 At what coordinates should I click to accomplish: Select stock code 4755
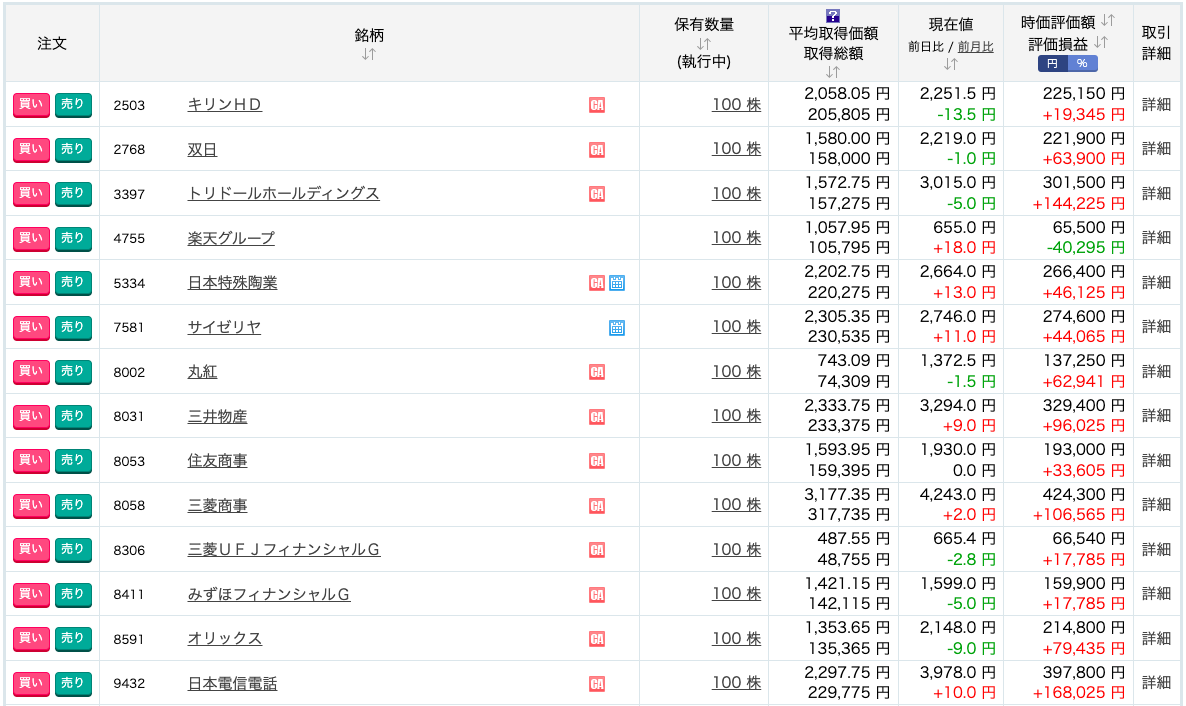coord(129,239)
